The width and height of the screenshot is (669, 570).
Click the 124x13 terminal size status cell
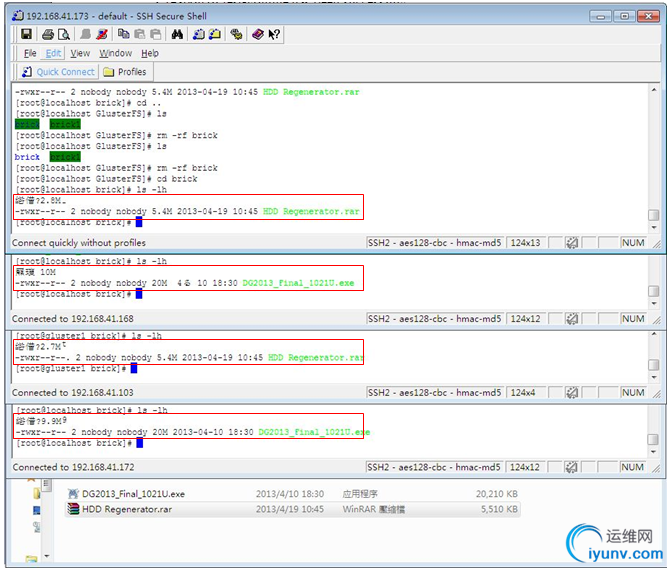pos(526,243)
